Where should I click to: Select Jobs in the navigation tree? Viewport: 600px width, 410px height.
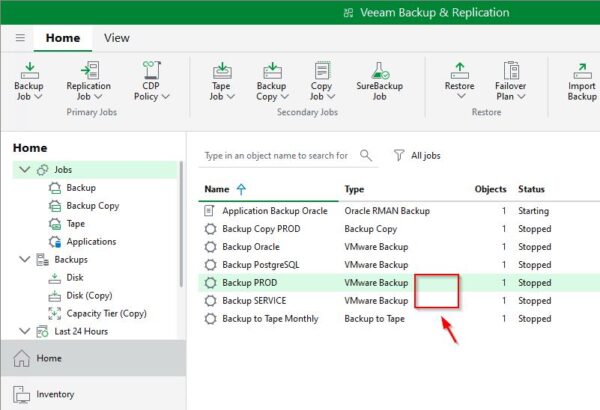pyautogui.click(x=95, y=170)
